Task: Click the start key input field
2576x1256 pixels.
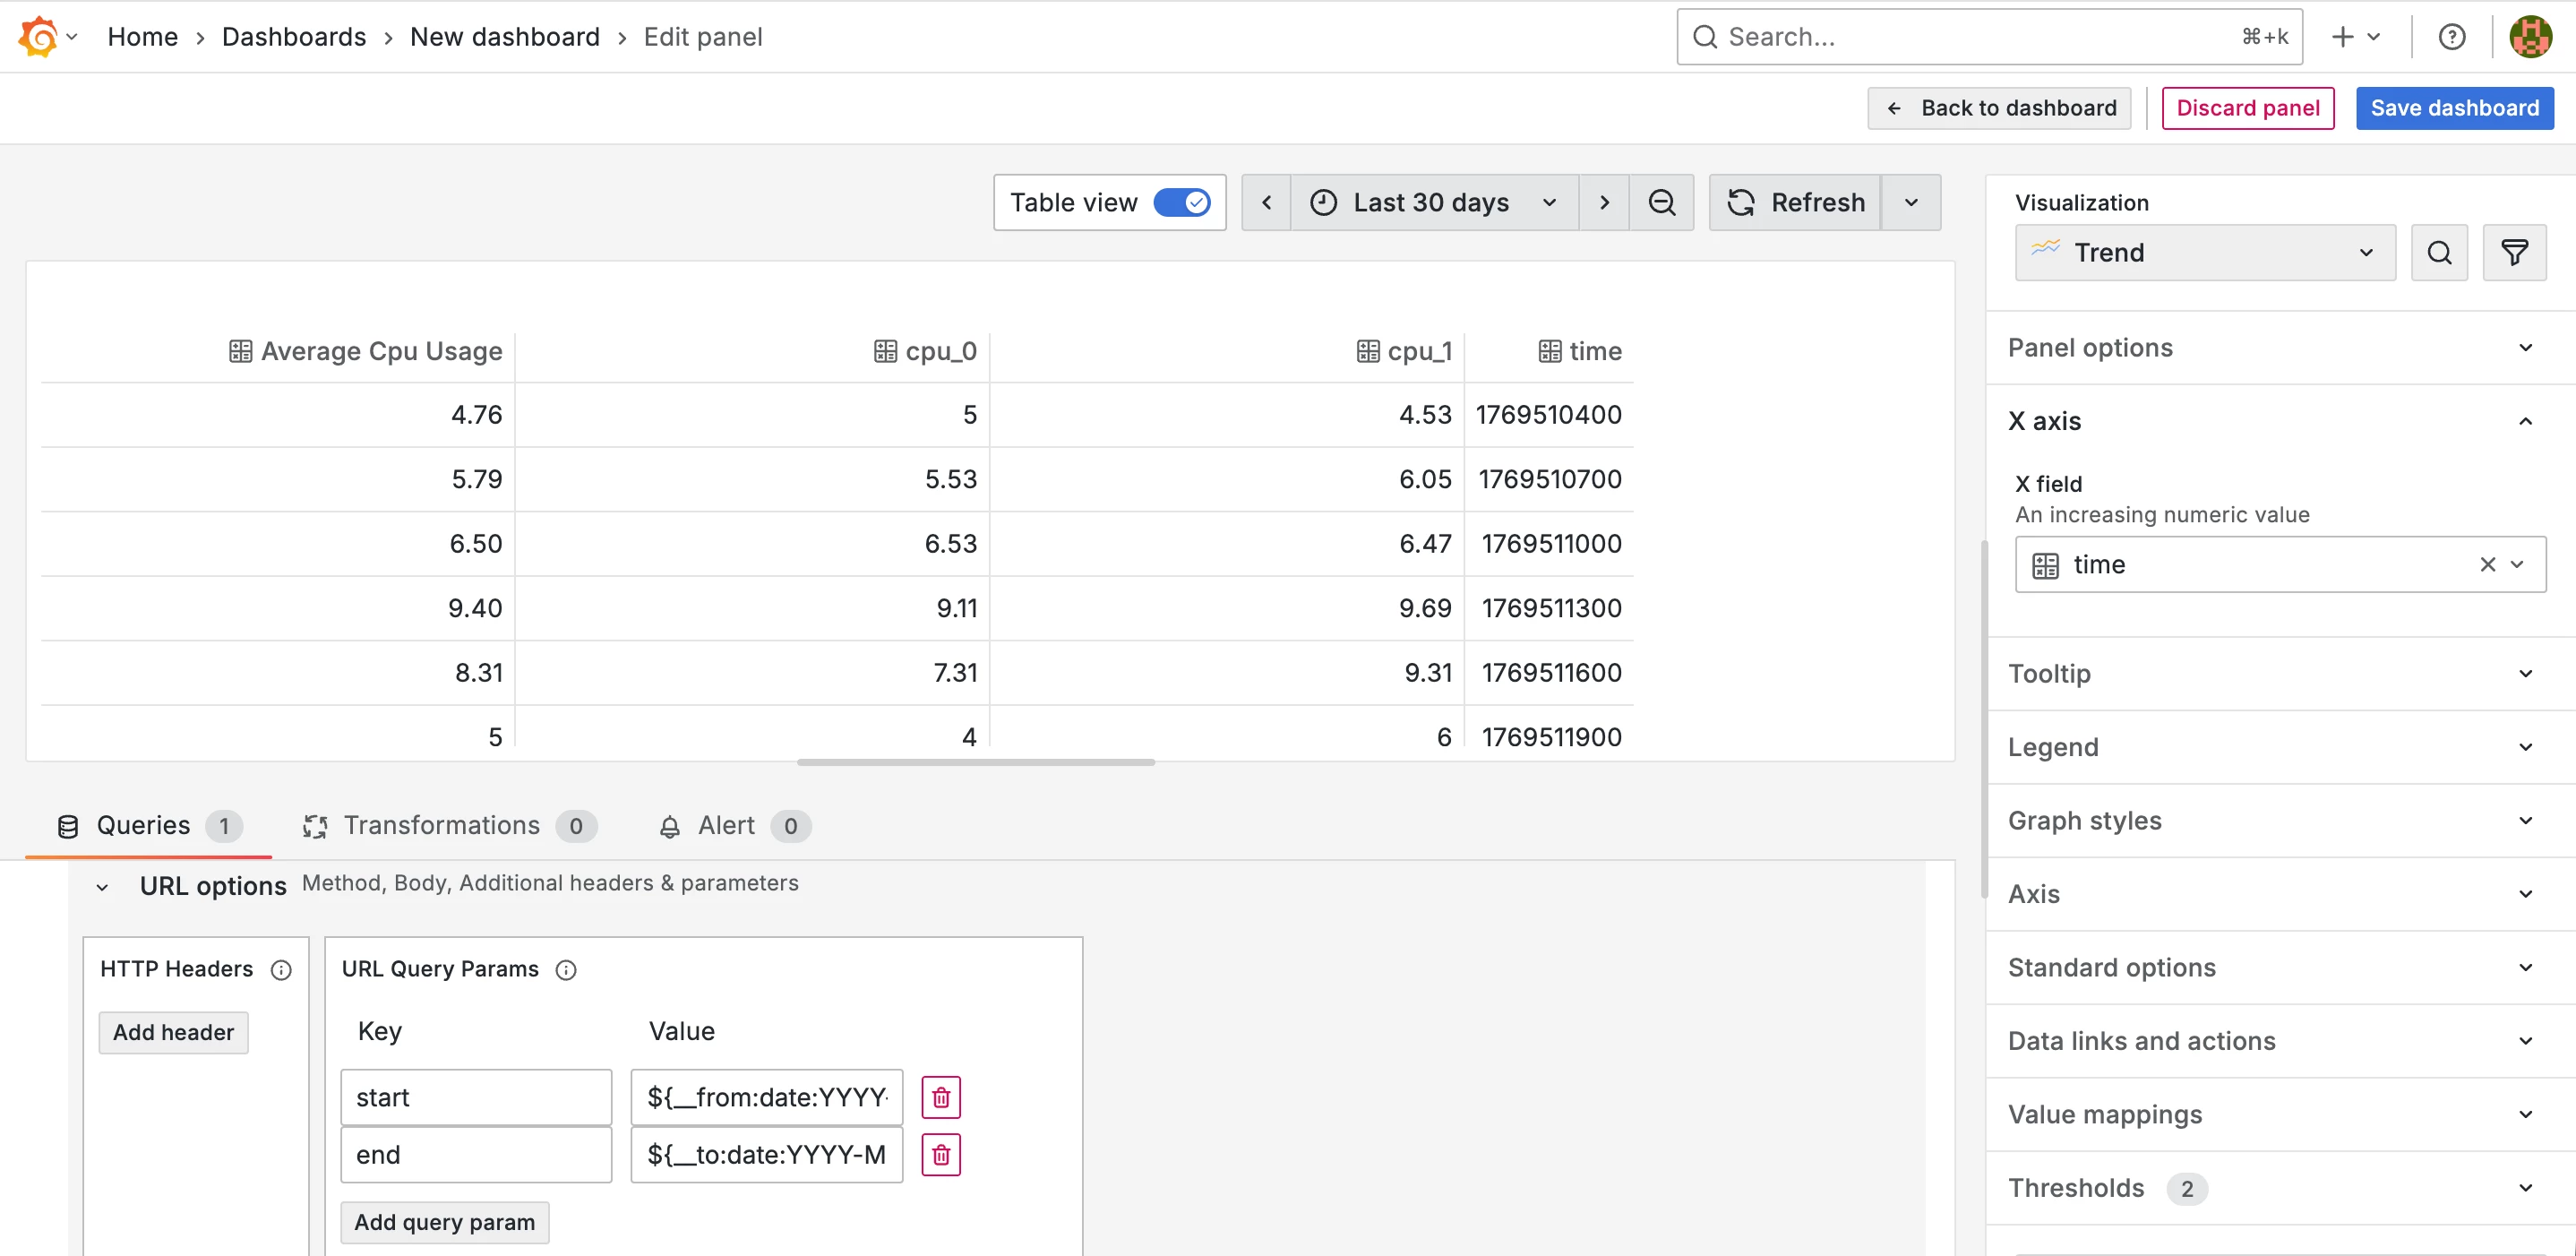Action: [475, 1098]
